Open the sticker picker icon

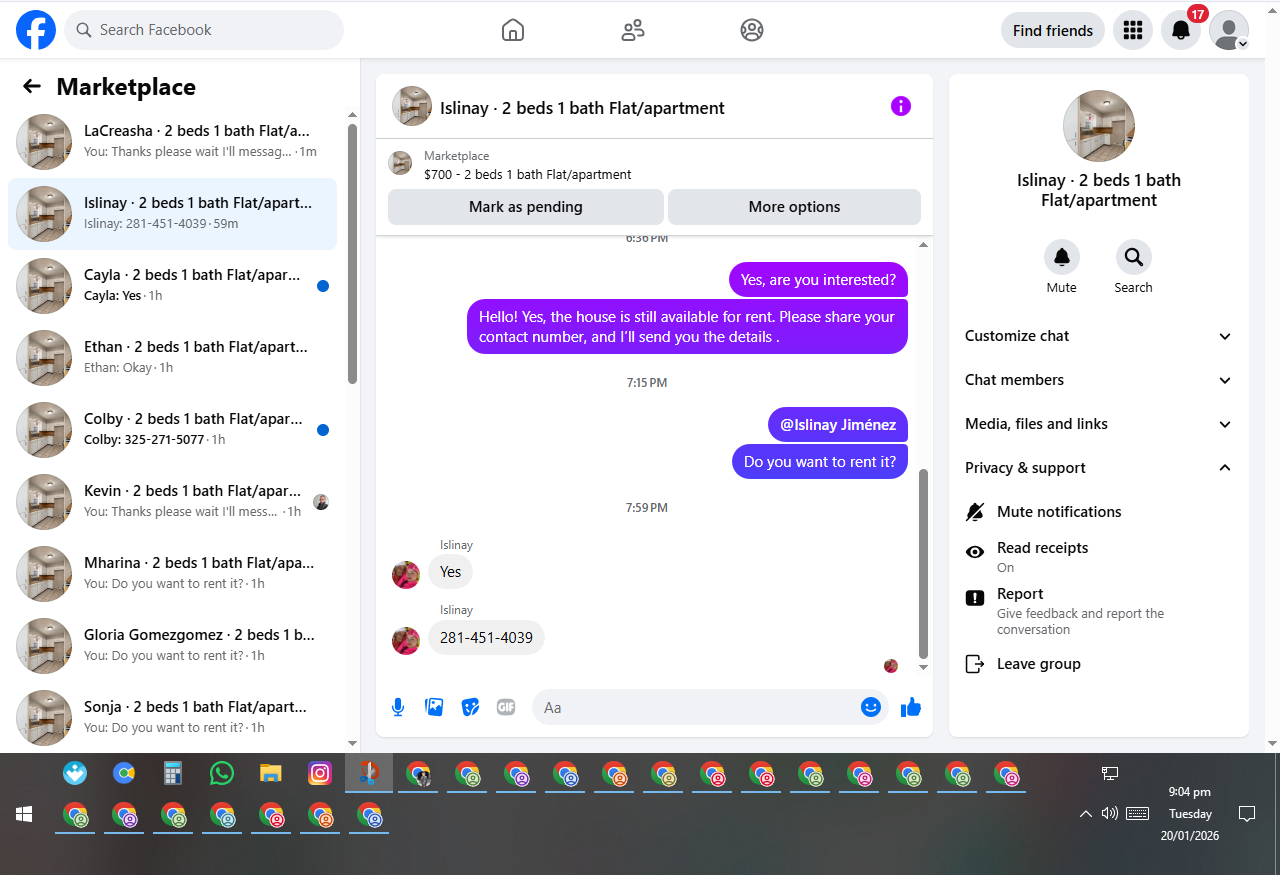point(470,707)
